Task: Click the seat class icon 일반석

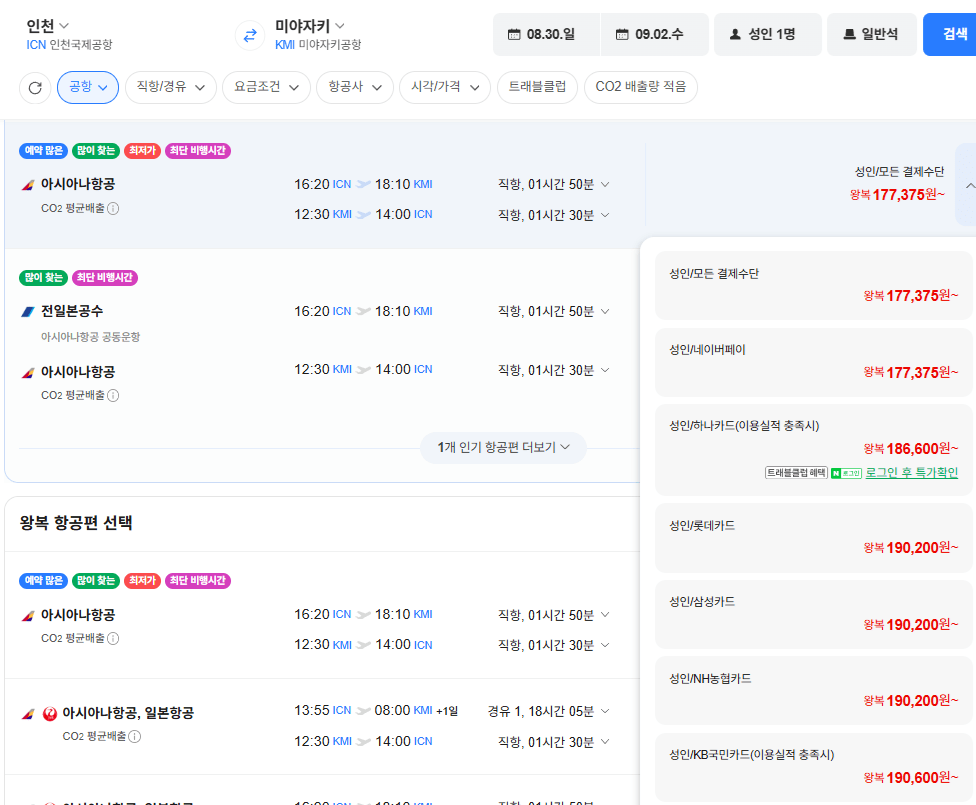Action: 849,34
